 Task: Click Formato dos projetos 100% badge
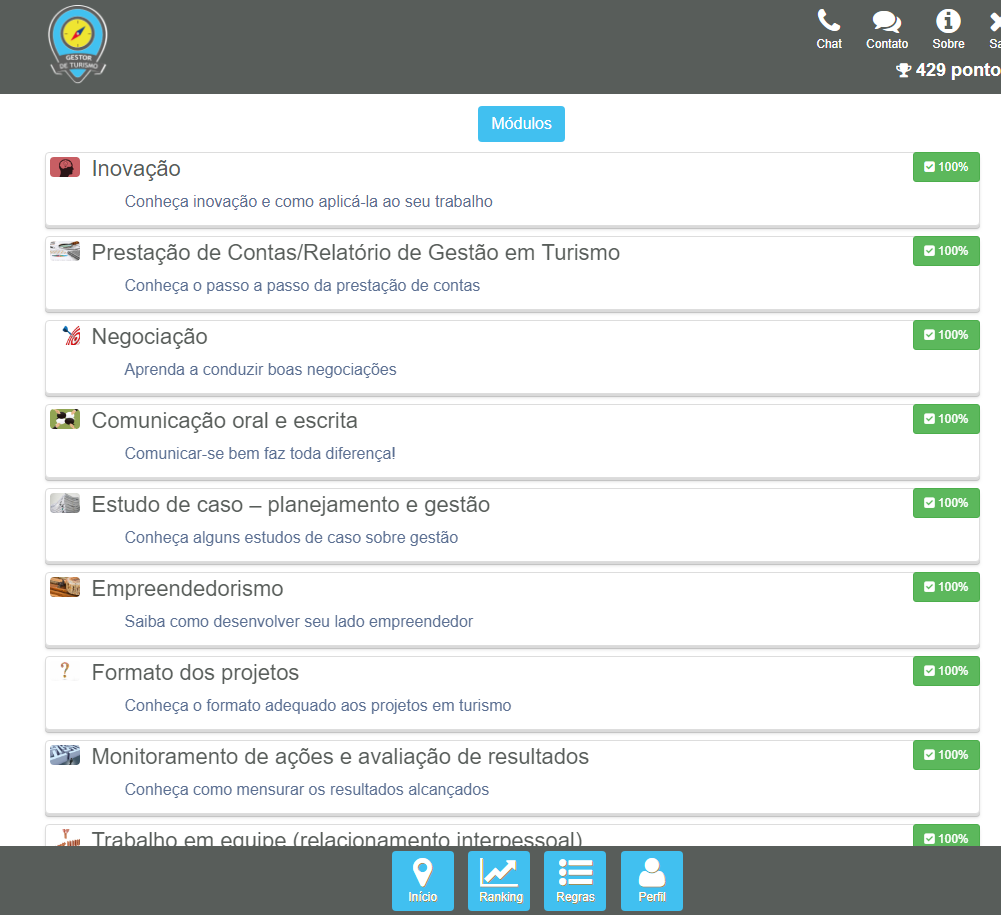[946, 671]
